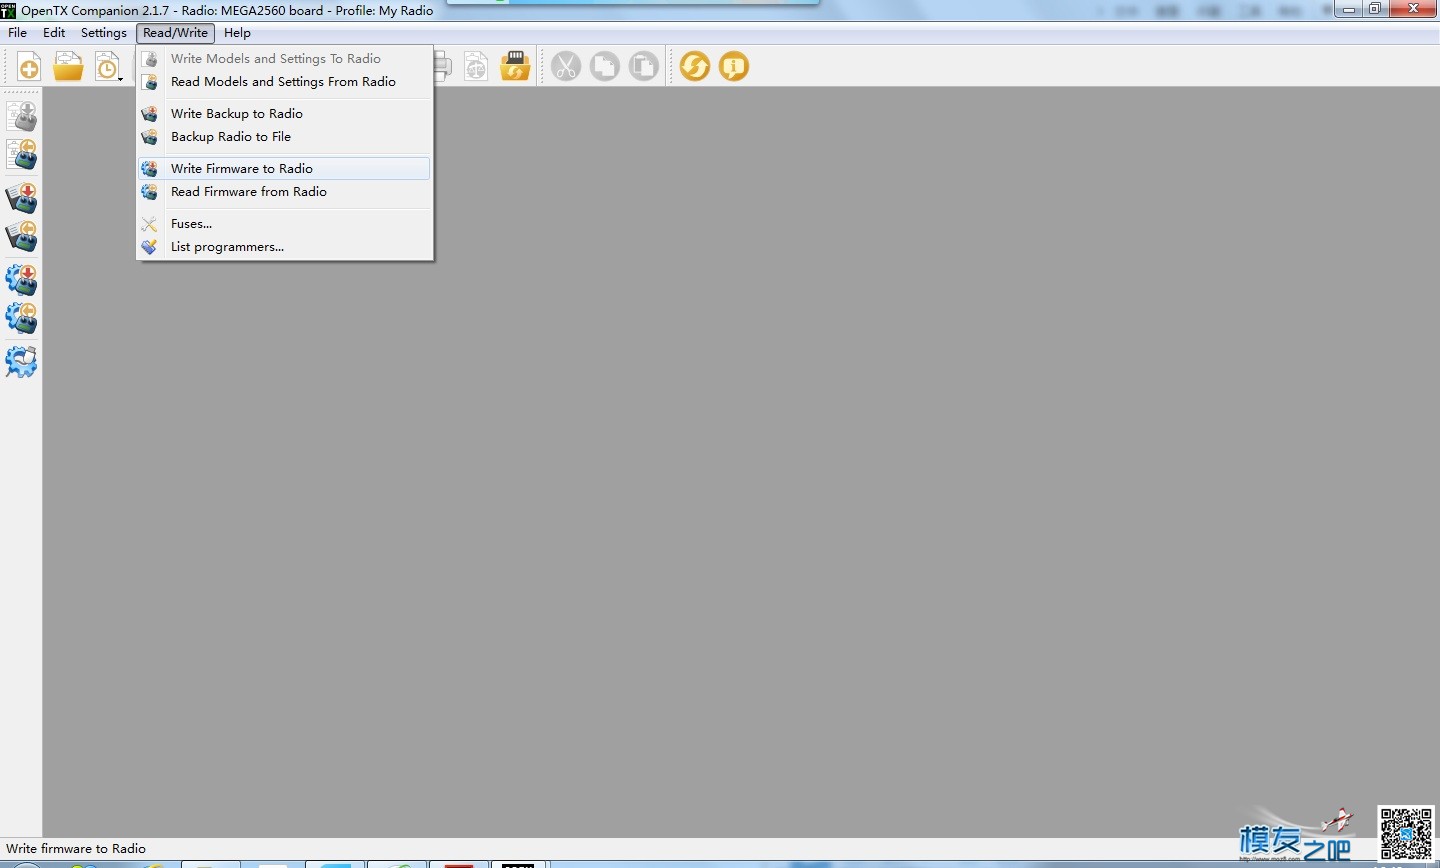1440x868 pixels.
Task: Select Read Firmware from Radio entry
Action: click(x=284, y=192)
